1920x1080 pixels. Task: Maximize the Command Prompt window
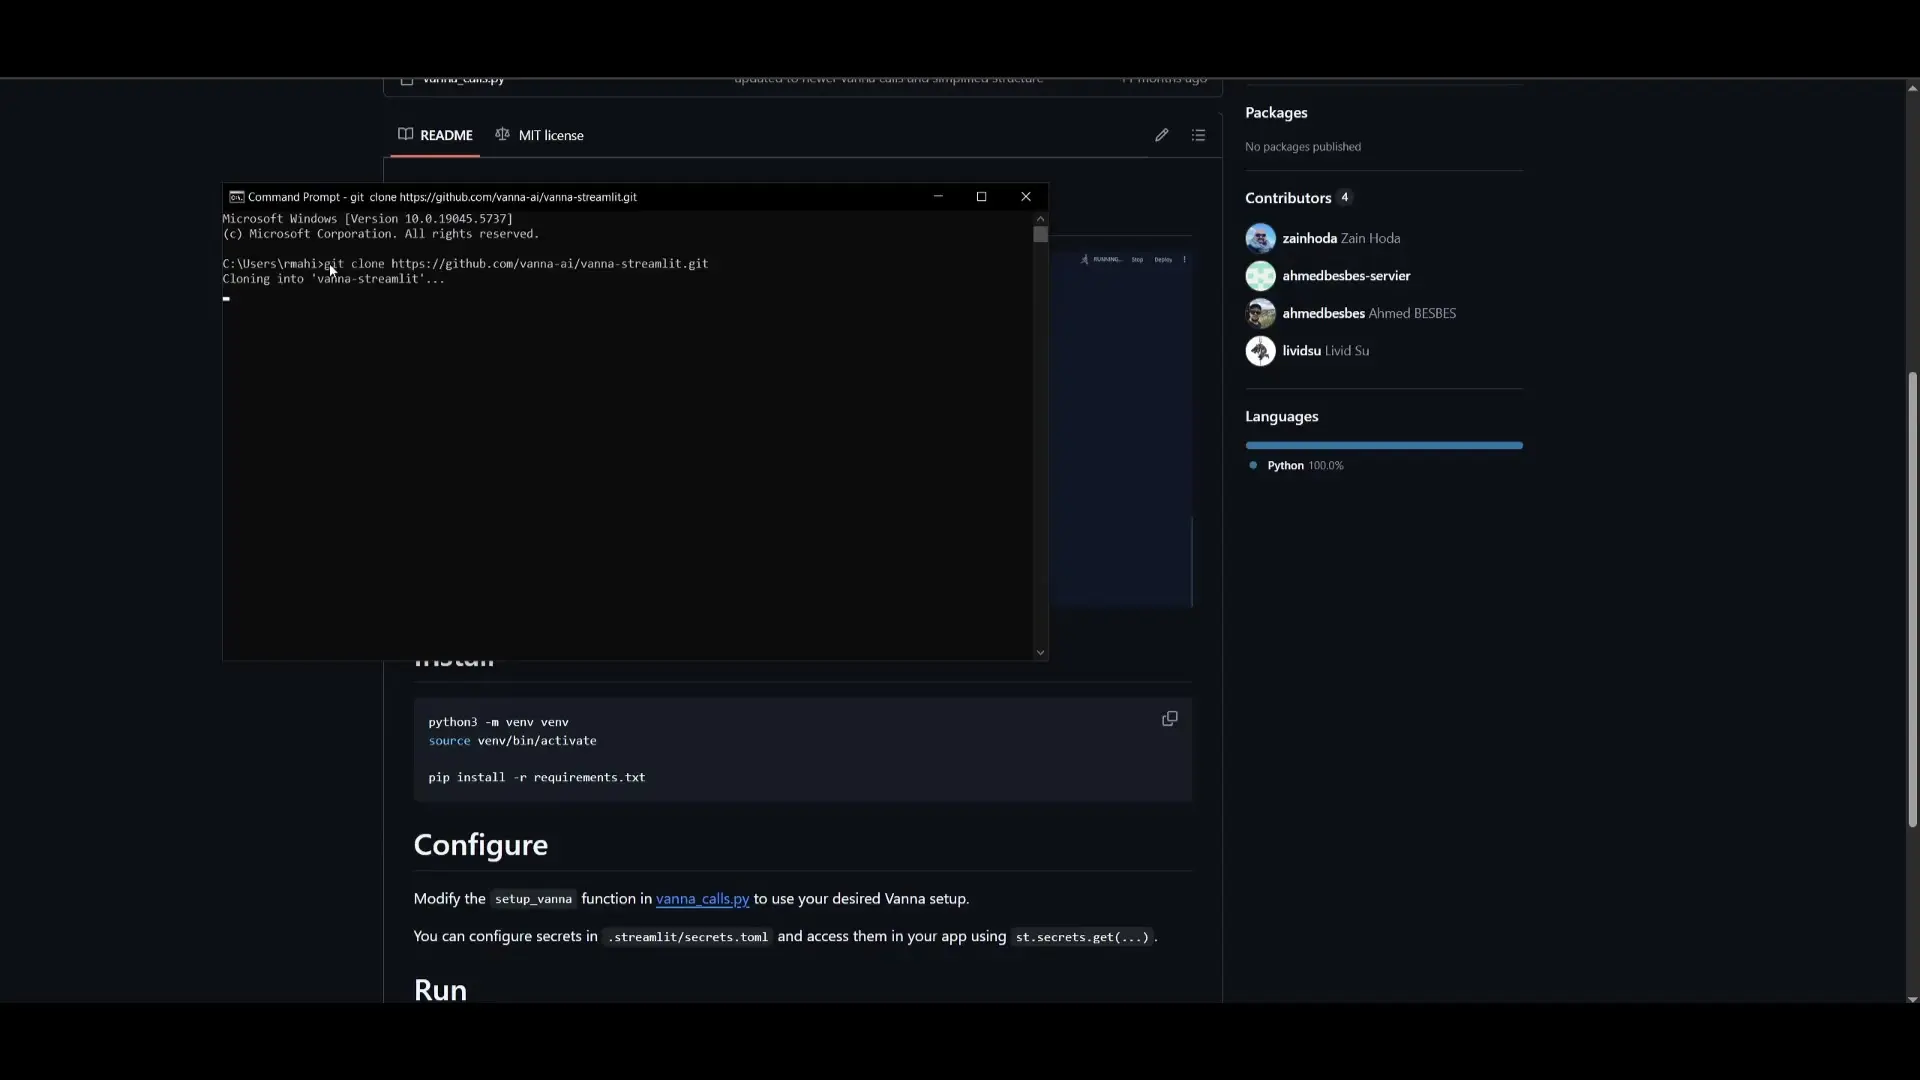(x=981, y=197)
